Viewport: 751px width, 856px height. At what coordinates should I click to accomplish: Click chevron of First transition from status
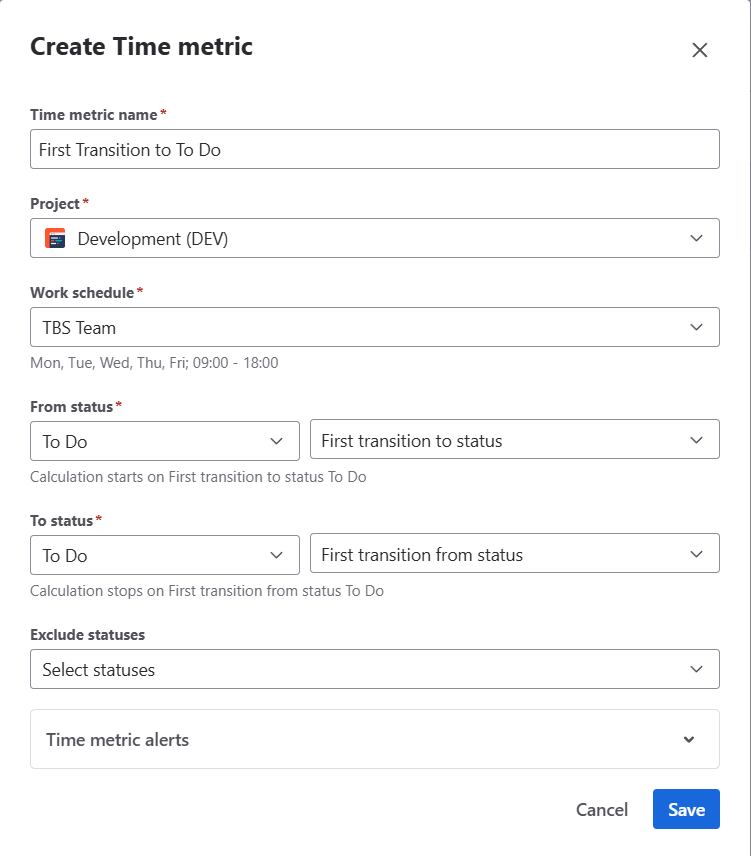pyautogui.click(x=697, y=555)
